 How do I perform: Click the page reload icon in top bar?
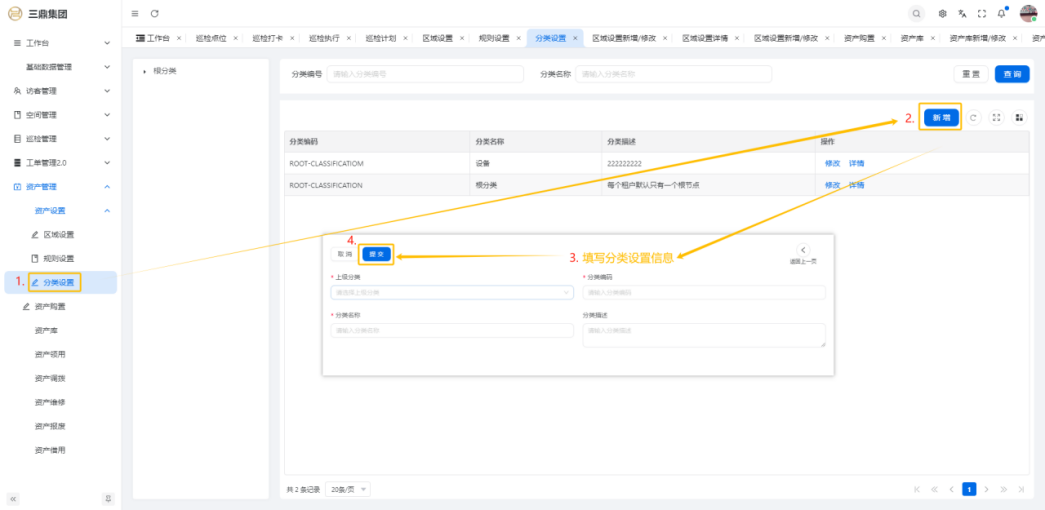pos(154,13)
